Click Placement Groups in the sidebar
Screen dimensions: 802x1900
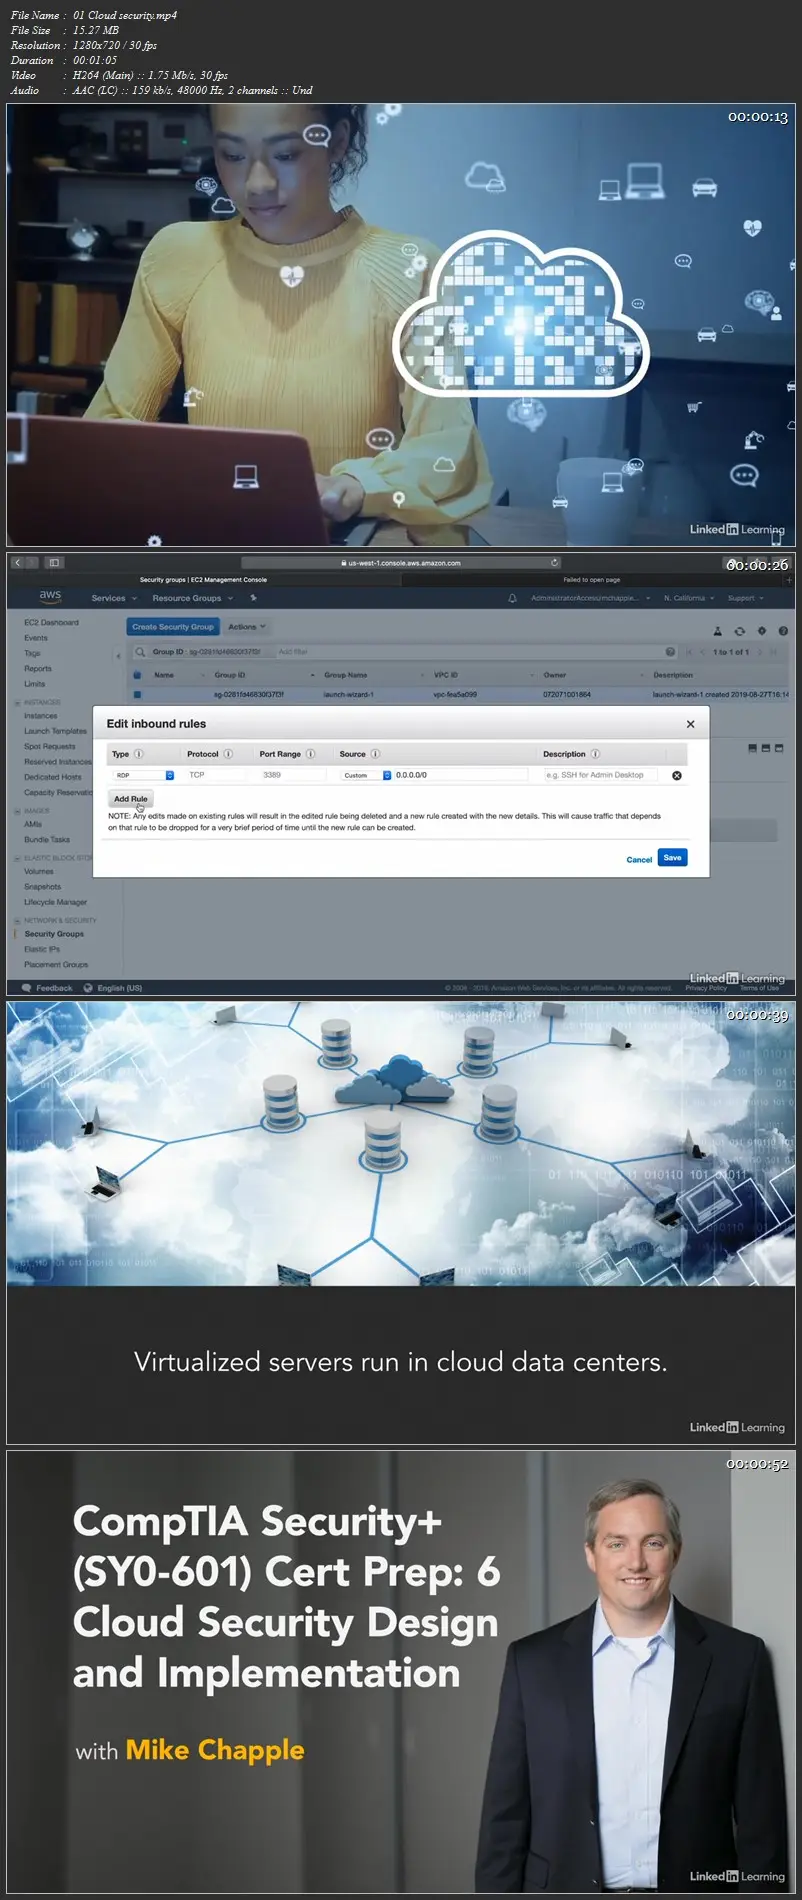pyautogui.click(x=56, y=965)
